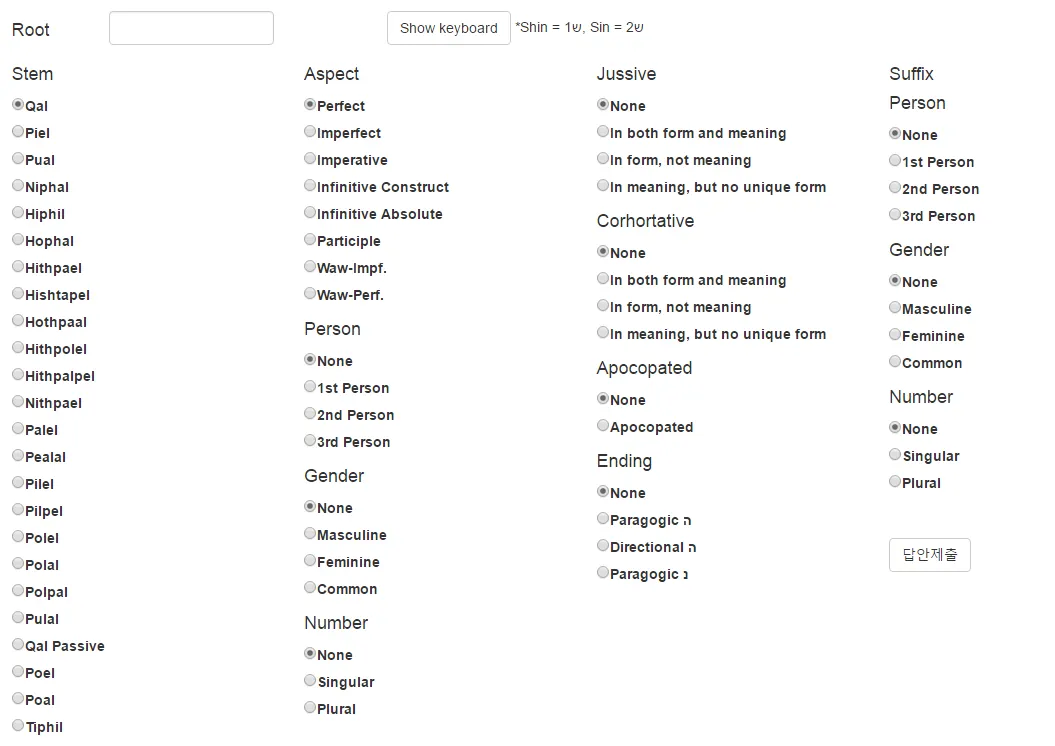Select Jussive 'In form, not meaning'
Screen dimensions: 1055x746
pyautogui.click(x=603, y=159)
